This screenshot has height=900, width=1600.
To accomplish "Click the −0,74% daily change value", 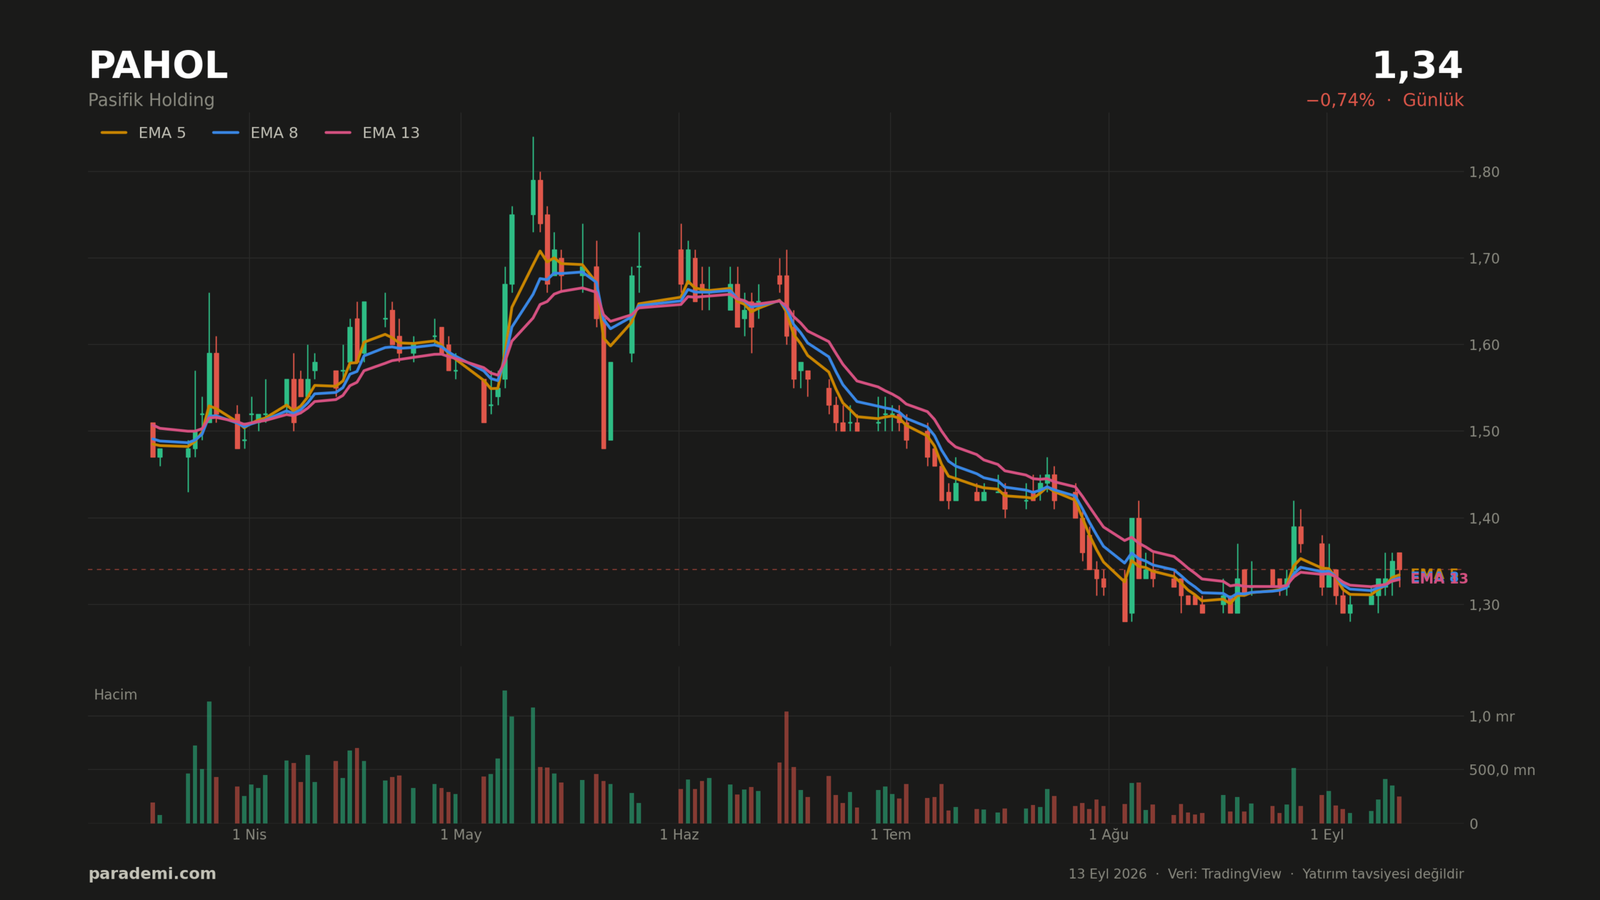I will coord(1340,100).
